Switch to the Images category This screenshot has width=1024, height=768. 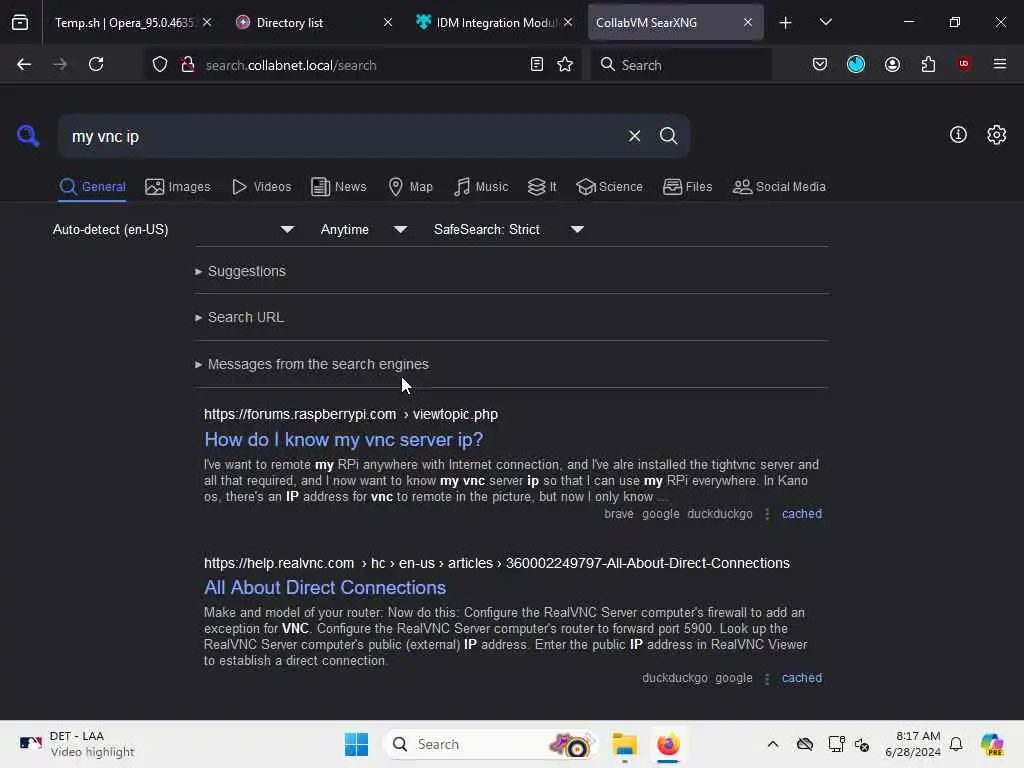[178, 187]
